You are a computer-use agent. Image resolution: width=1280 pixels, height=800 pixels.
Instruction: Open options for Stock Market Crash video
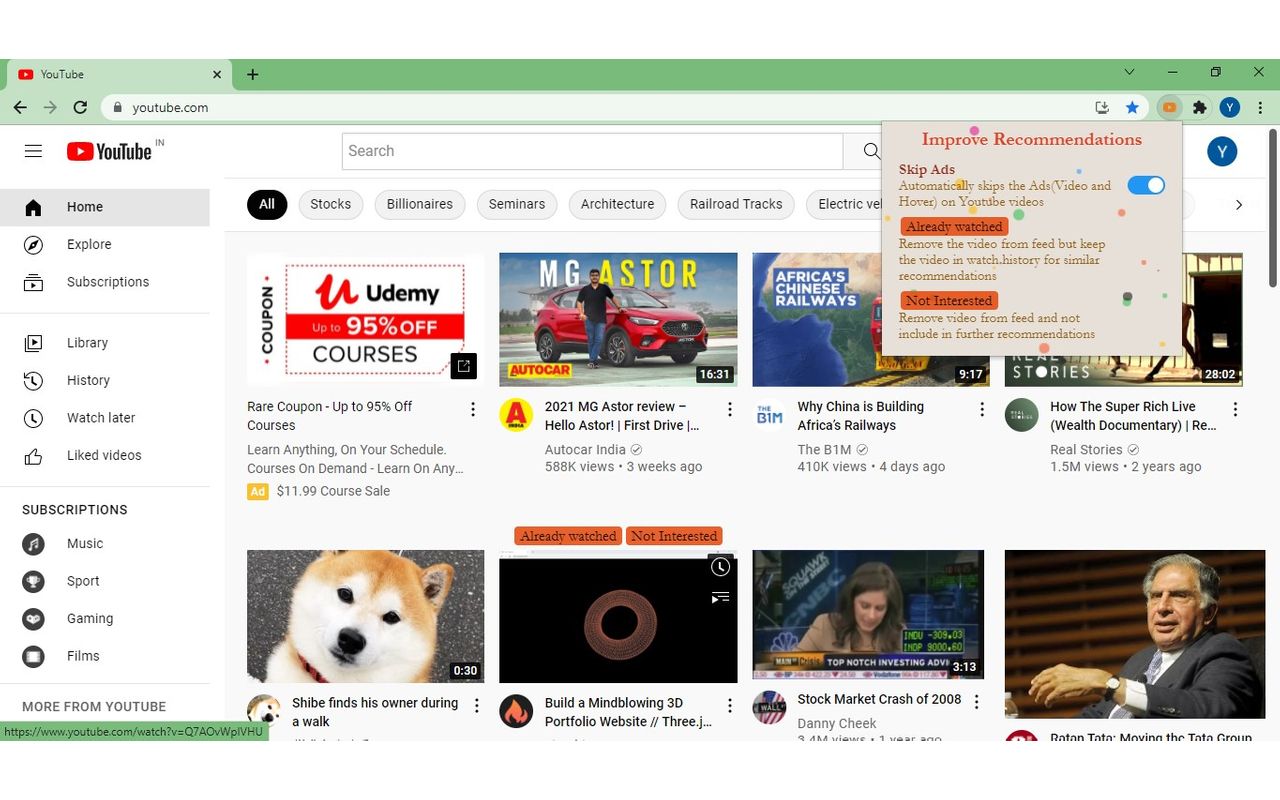coord(977,702)
